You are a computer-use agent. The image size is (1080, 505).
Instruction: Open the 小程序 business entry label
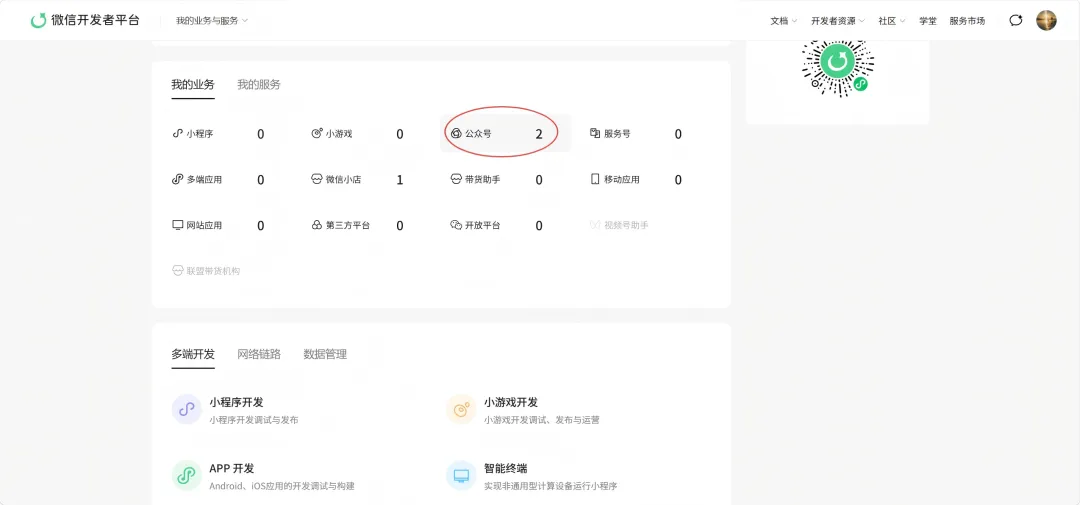point(200,134)
